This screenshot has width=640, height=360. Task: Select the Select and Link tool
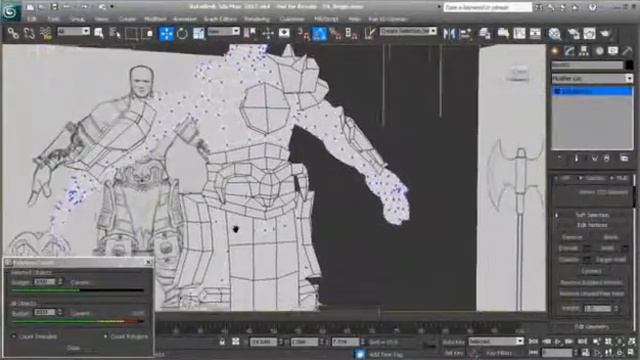pos(13,33)
